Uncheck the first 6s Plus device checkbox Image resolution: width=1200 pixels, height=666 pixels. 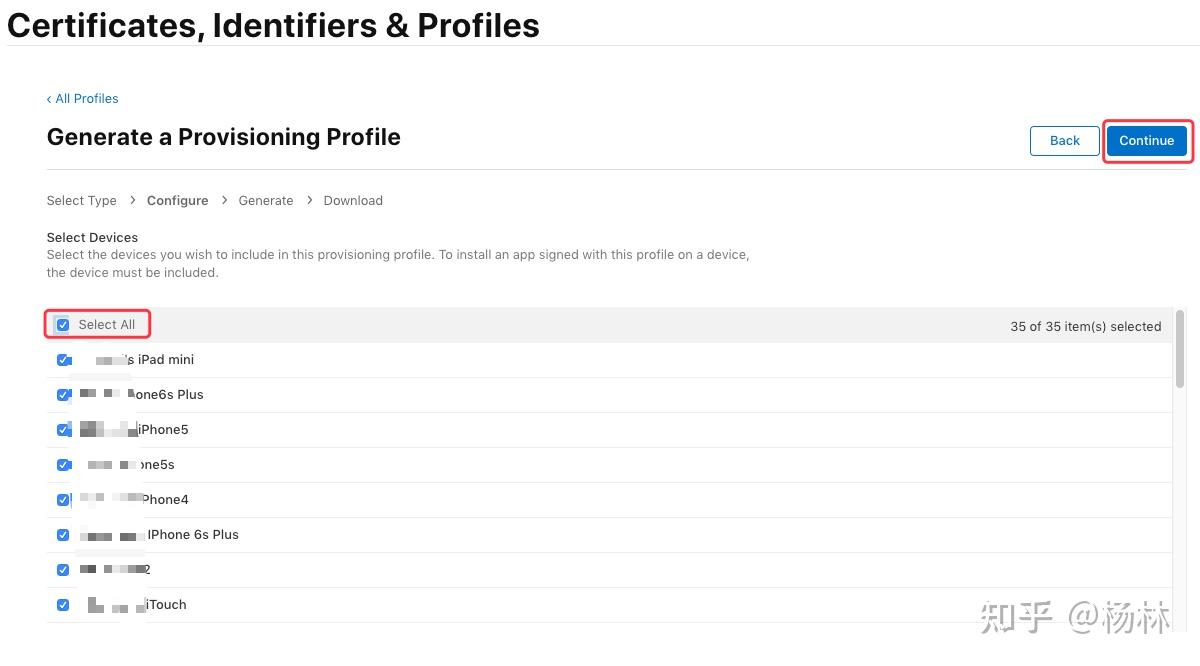63,395
